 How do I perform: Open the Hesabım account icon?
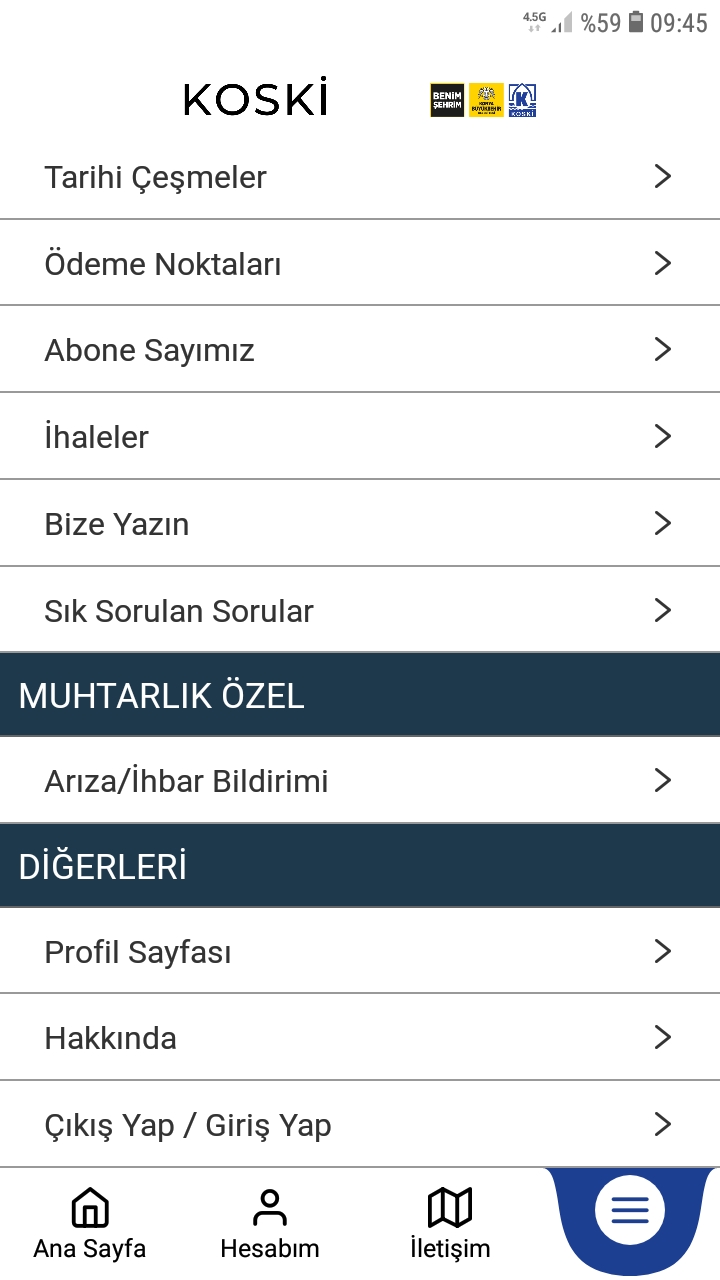pyautogui.click(x=270, y=1208)
